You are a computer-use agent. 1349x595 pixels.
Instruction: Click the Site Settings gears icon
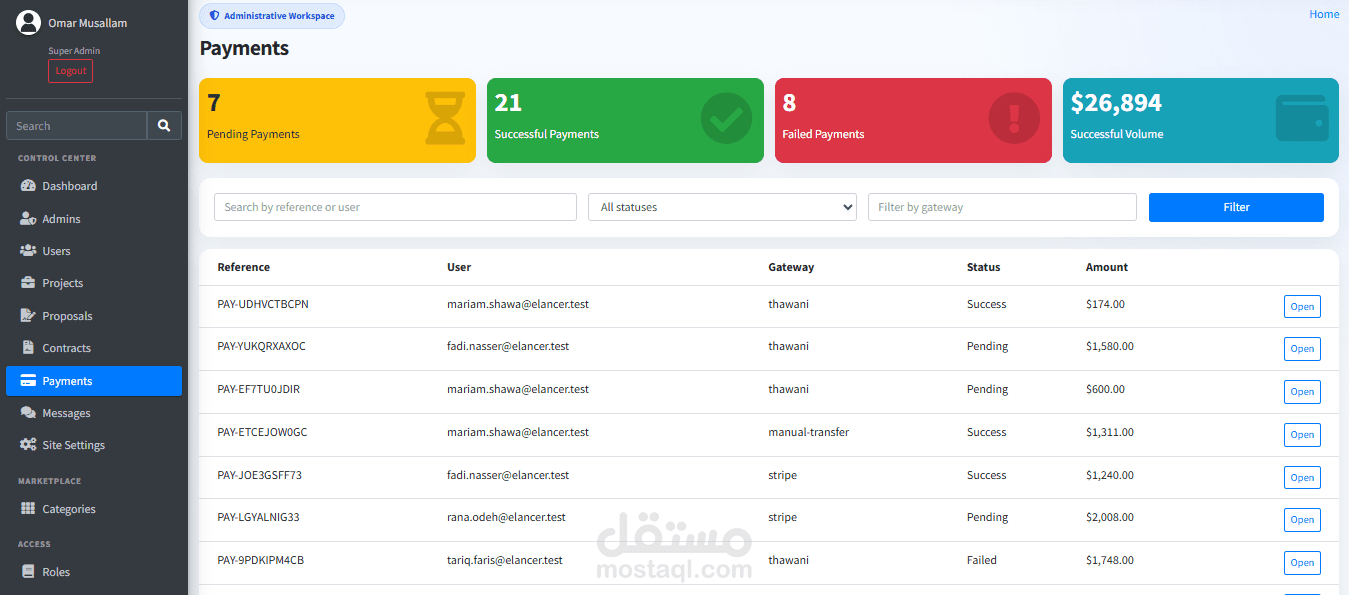28,445
